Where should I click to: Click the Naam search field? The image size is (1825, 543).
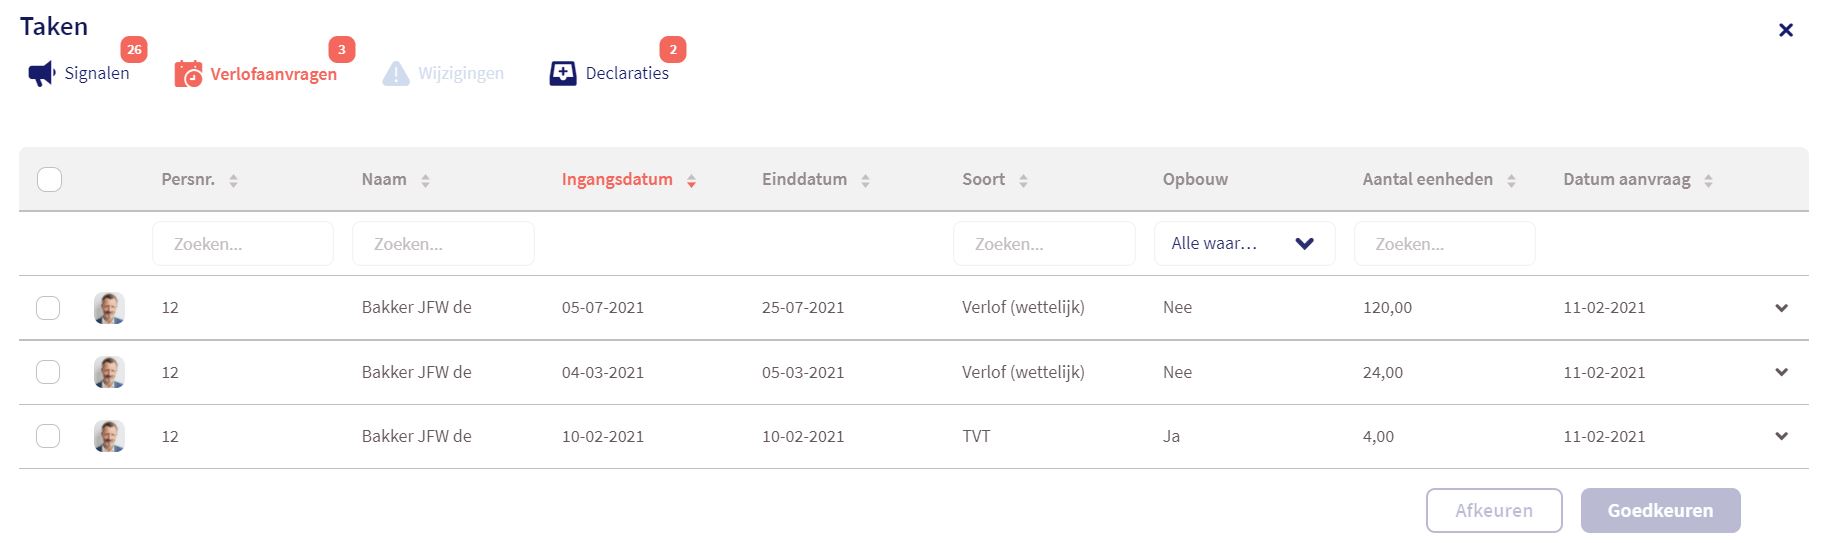coord(443,244)
